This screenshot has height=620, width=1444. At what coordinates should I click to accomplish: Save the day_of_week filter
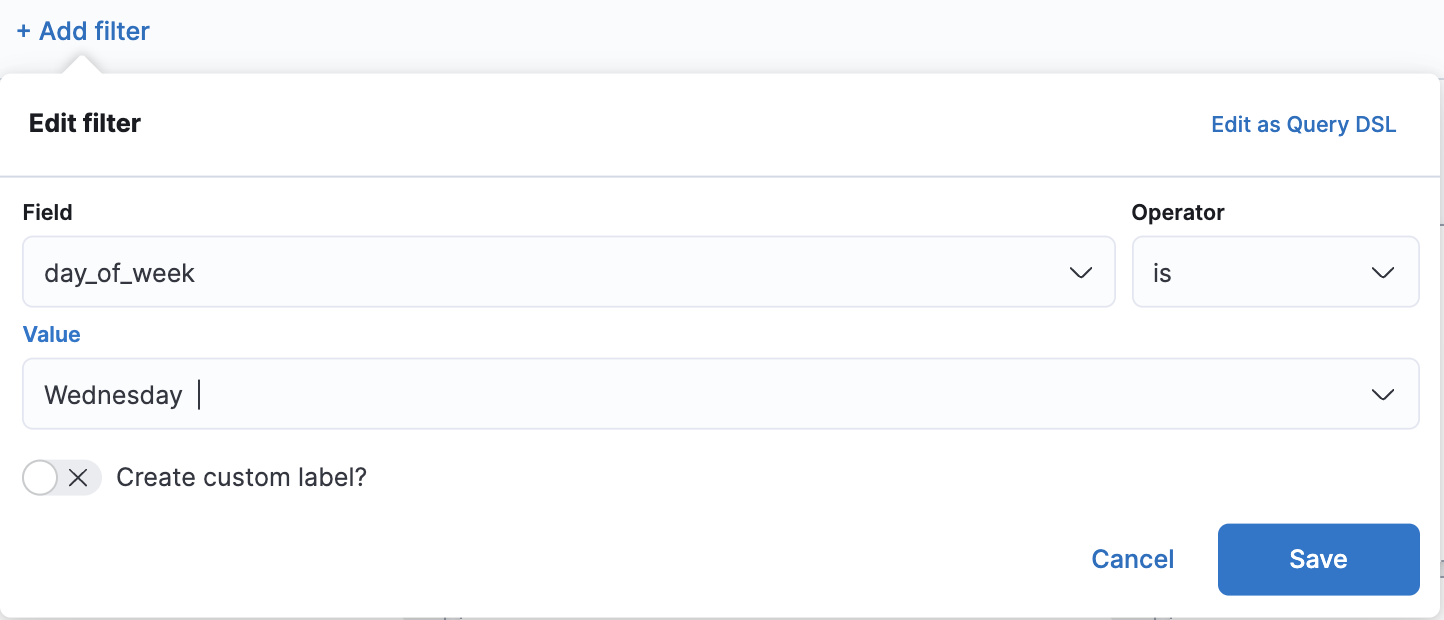pos(1318,559)
